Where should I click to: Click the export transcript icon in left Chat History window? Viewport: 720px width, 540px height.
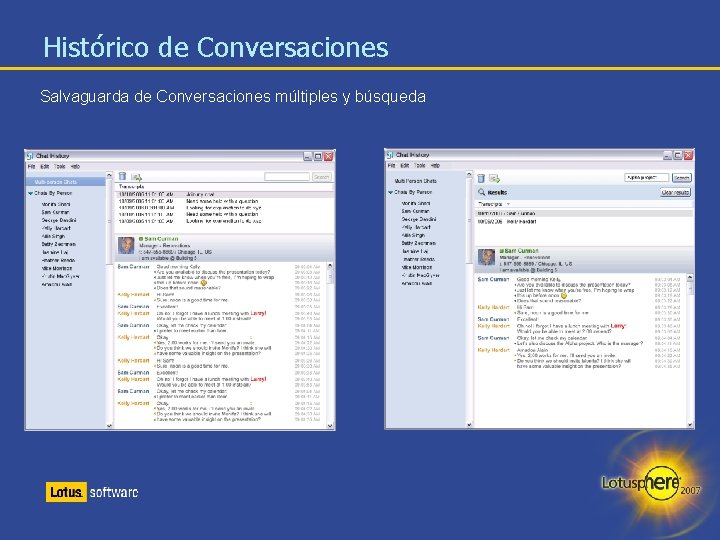tap(136, 177)
